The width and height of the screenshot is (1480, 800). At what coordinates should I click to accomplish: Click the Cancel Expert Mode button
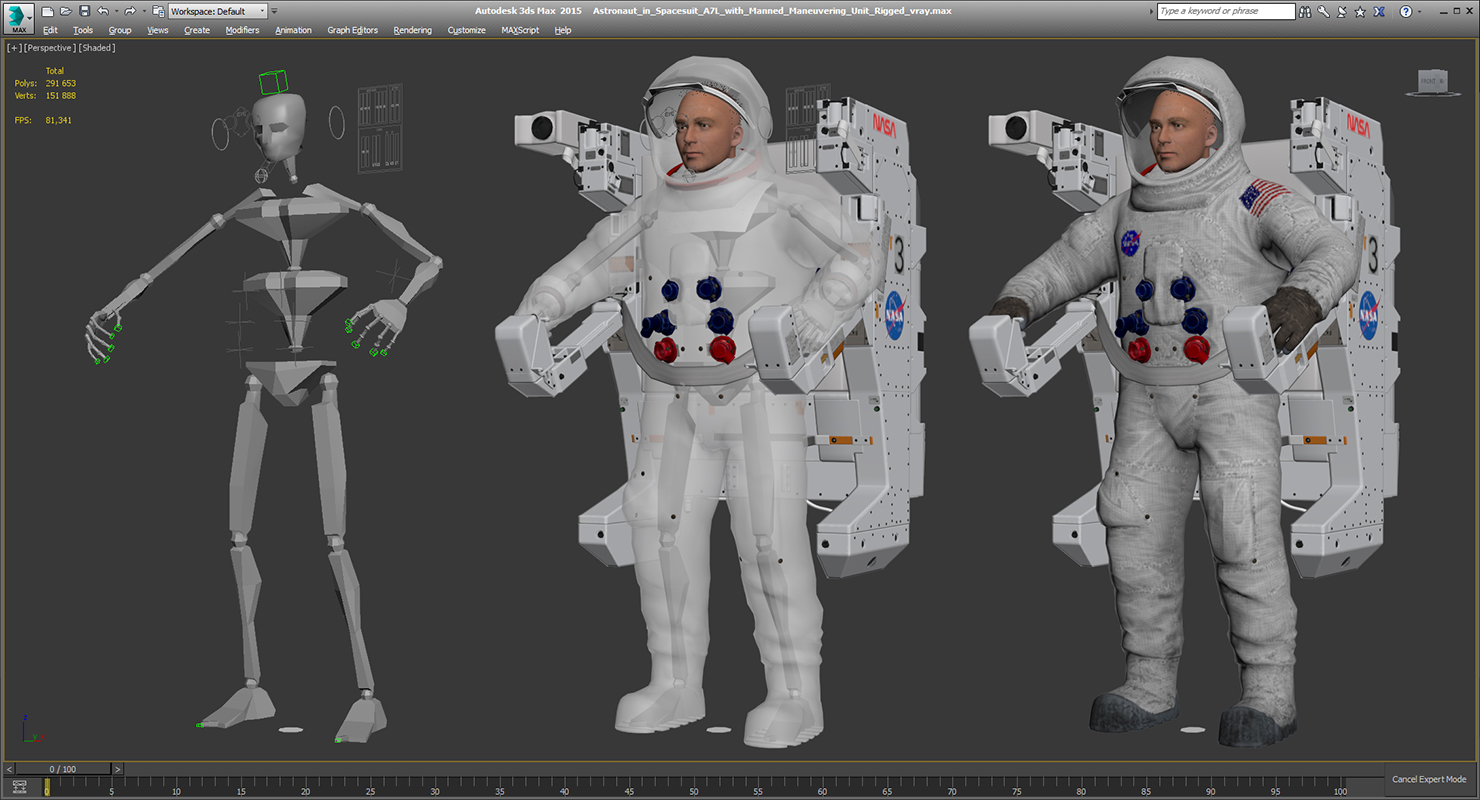point(1429,779)
